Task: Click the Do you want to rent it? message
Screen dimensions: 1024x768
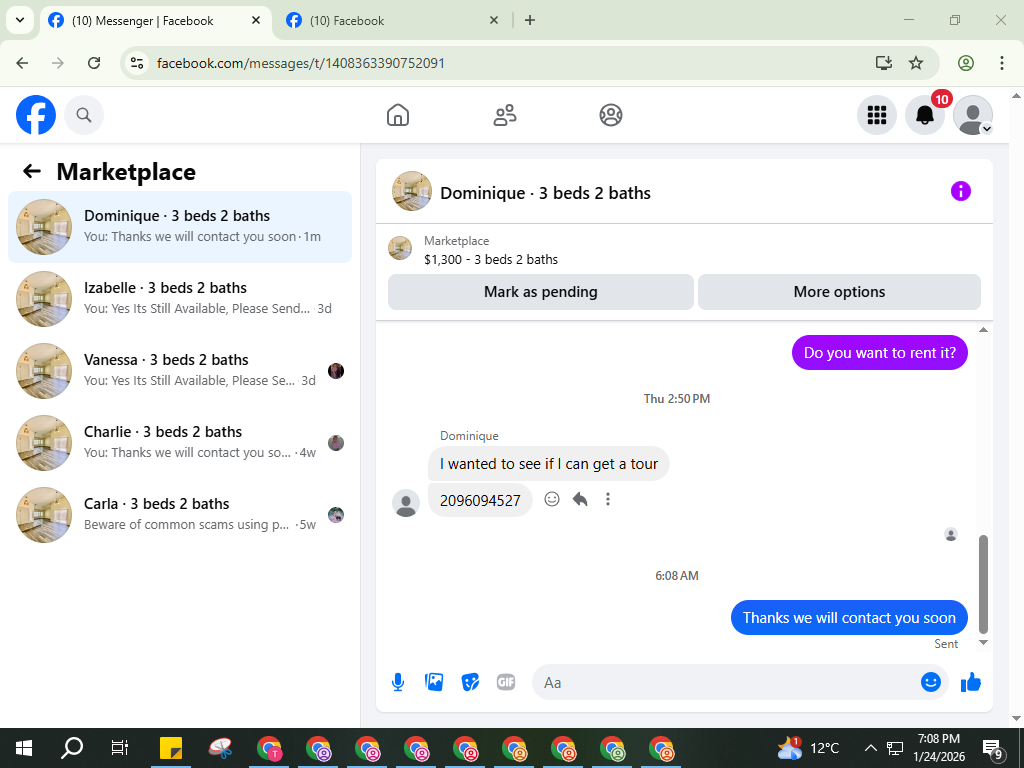Action: (x=880, y=353)
